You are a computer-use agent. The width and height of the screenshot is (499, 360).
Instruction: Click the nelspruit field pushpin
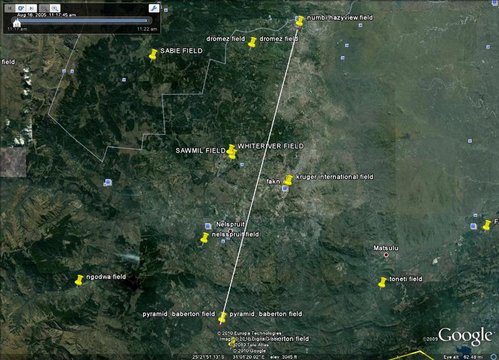point(204,238)
